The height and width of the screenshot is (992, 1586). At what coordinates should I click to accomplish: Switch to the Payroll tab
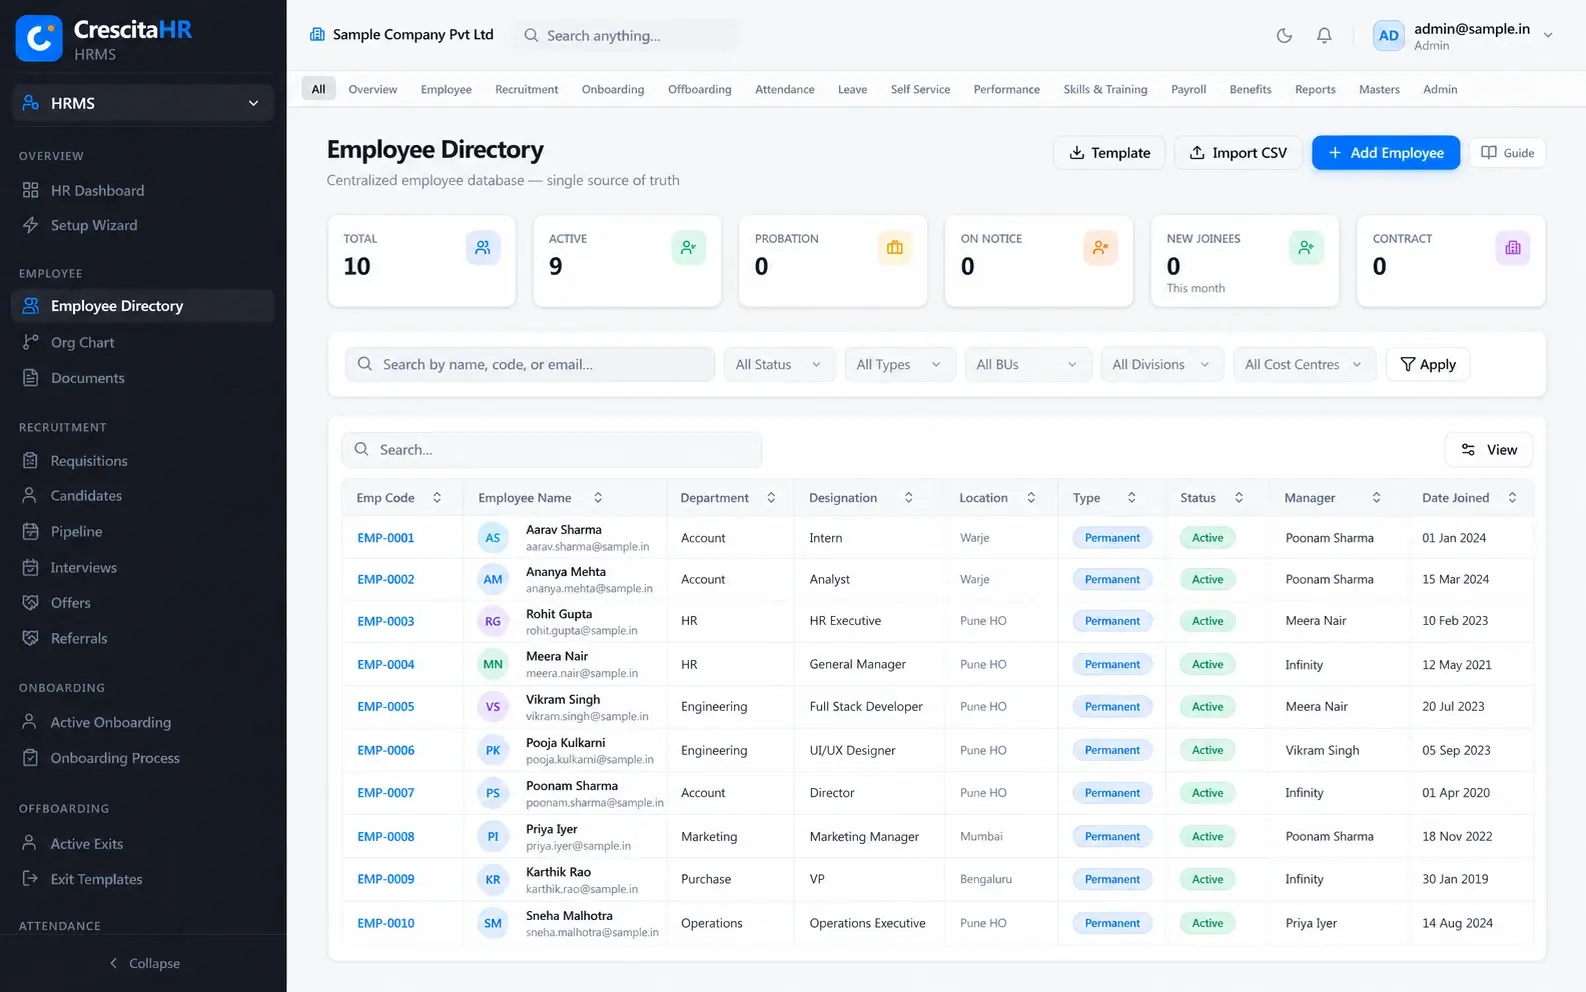[1189, 89]
